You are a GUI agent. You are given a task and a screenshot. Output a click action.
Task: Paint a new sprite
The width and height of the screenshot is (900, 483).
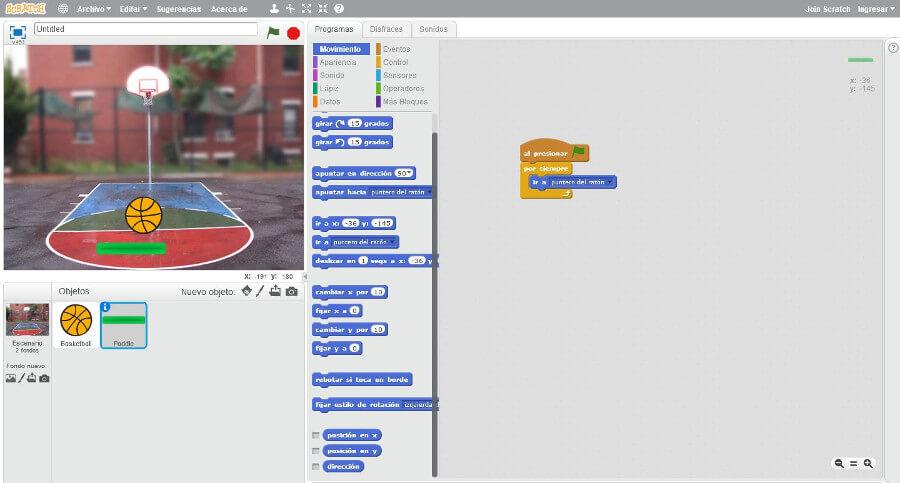tap(260, 291)
